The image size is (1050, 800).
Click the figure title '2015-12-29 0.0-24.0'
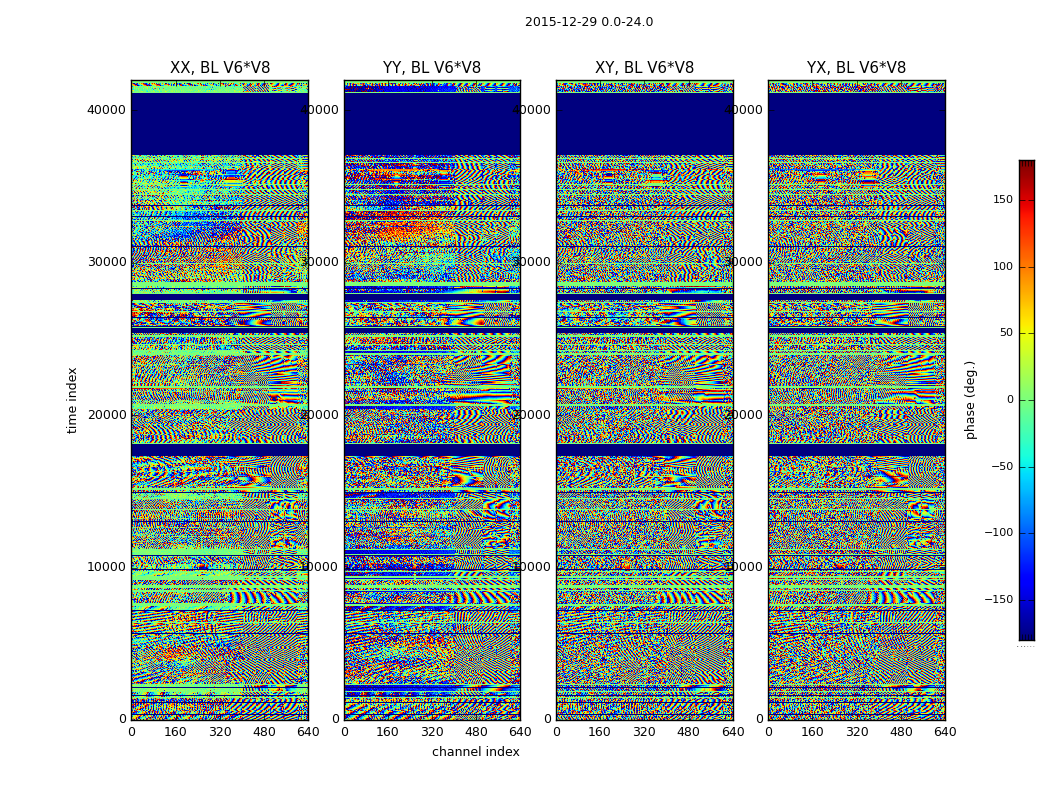(589, 22)
